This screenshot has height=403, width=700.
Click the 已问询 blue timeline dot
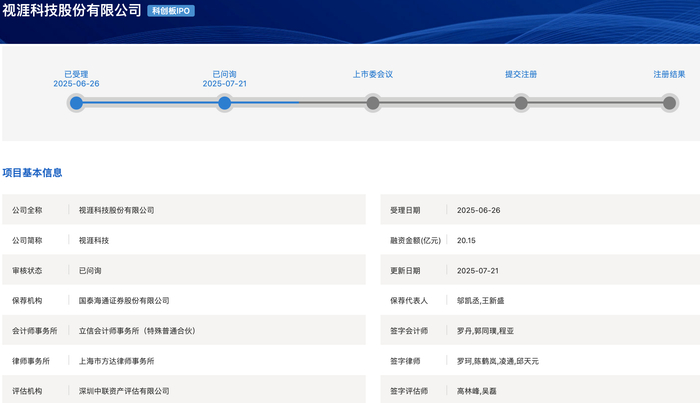225,103
